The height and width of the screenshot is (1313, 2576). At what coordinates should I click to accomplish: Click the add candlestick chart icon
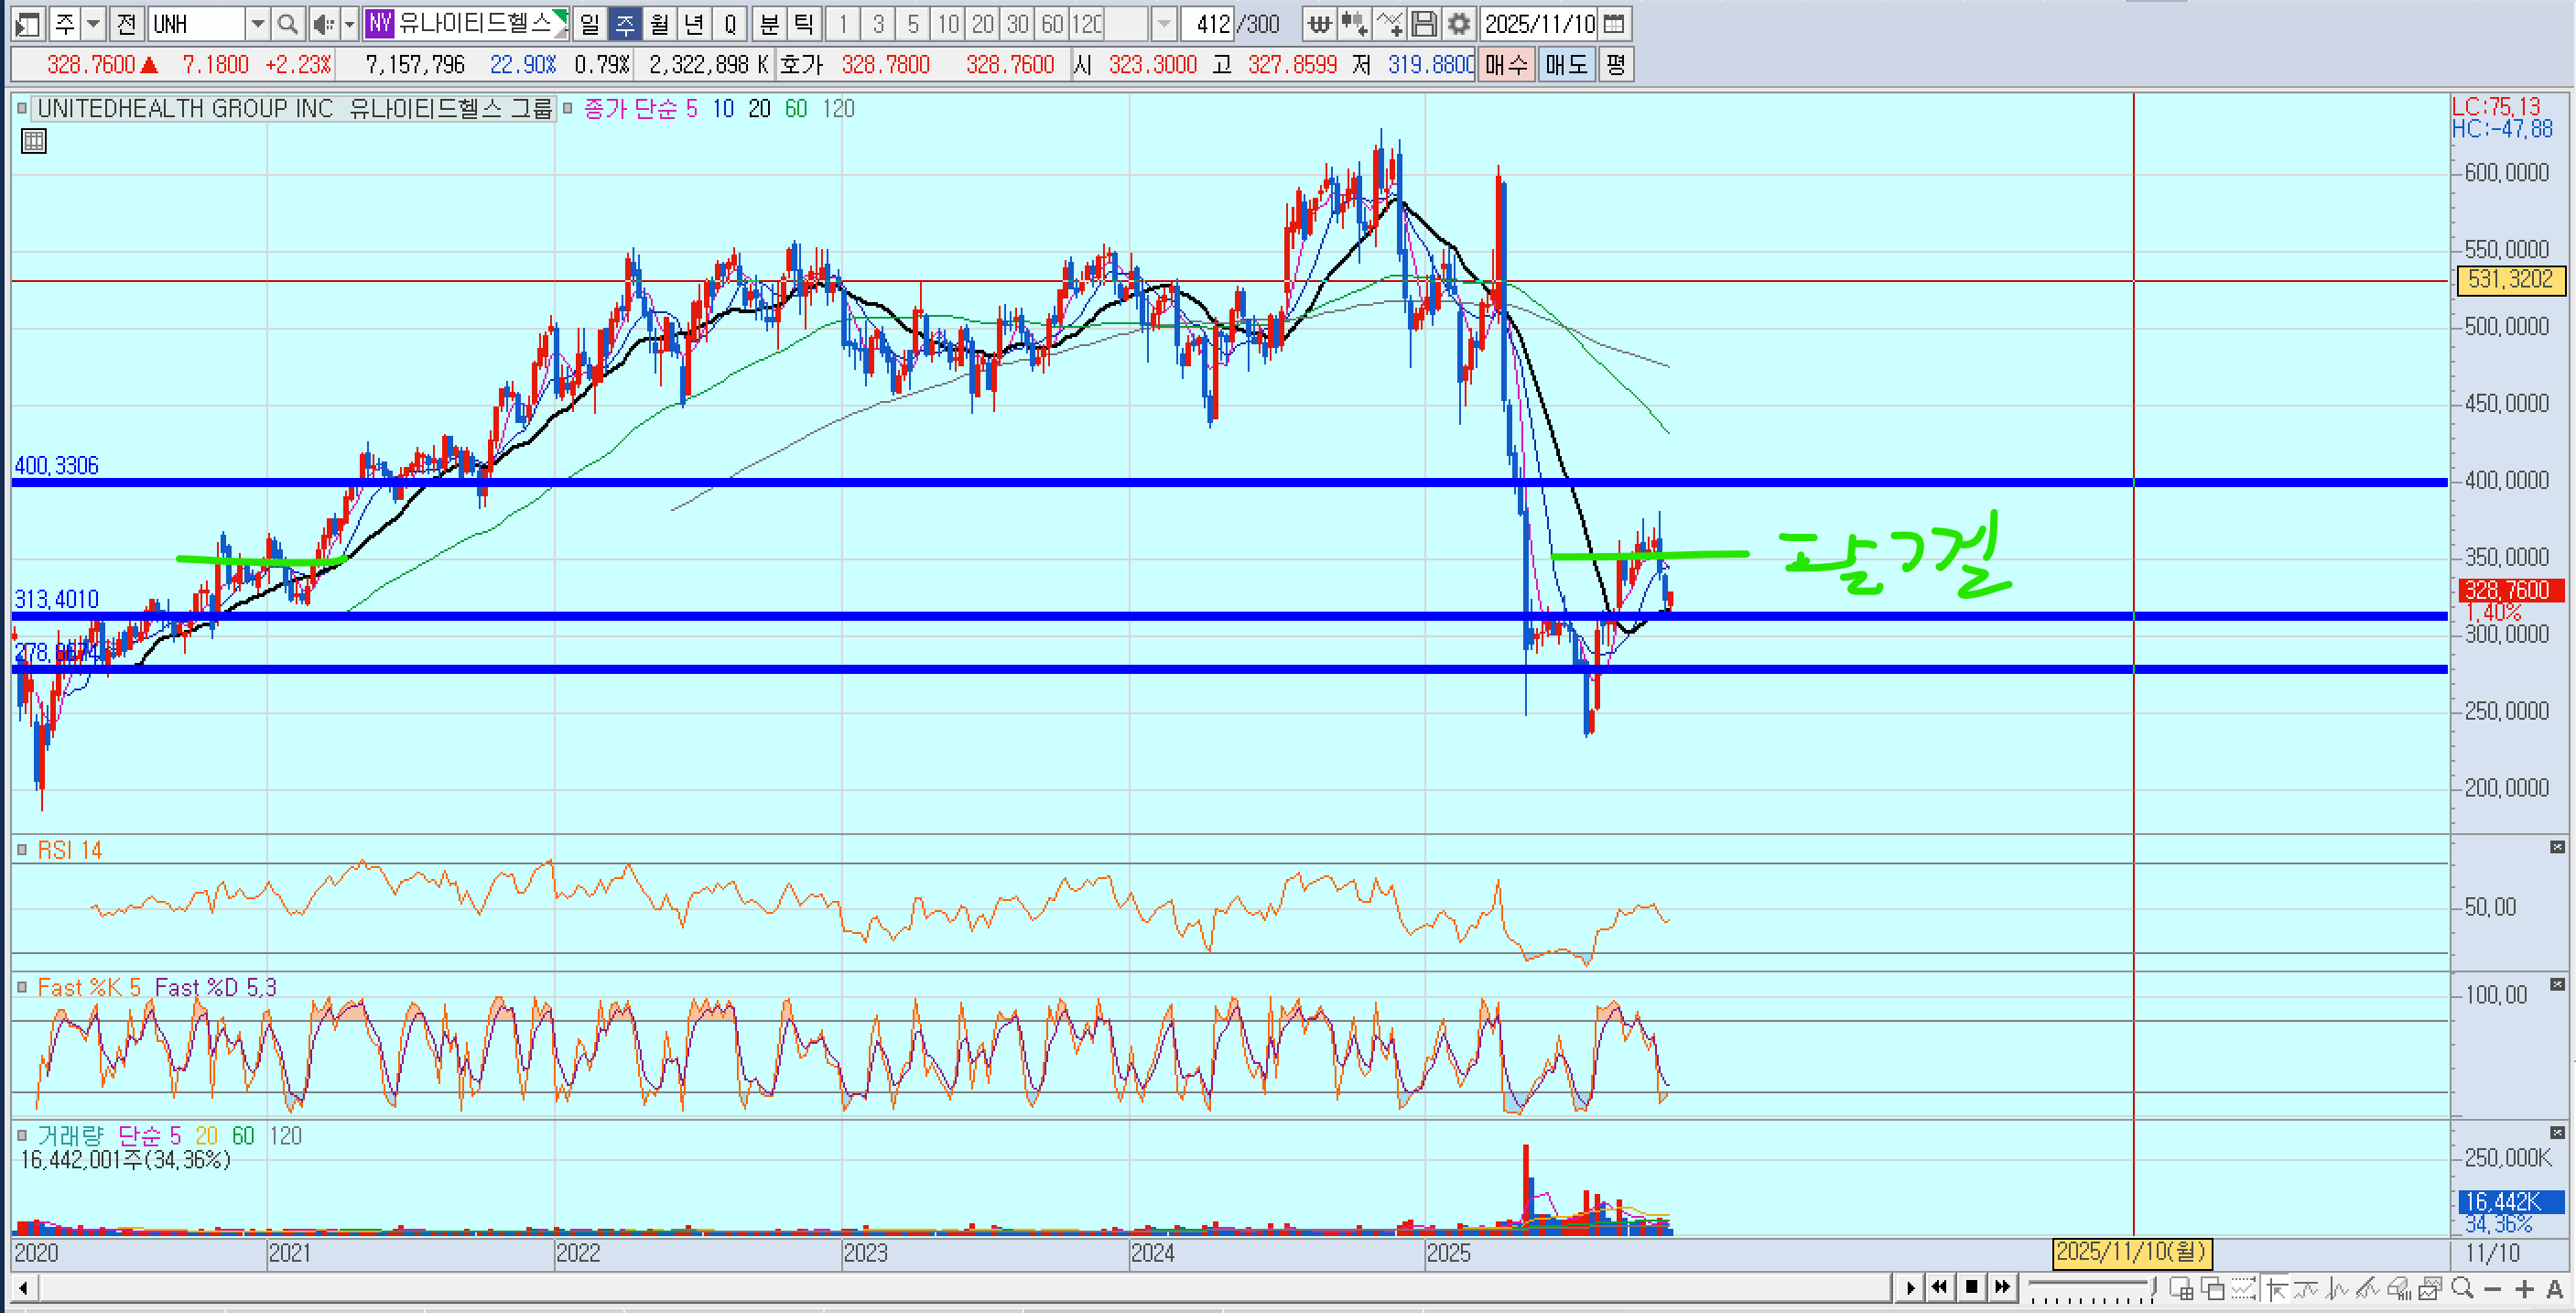click(1355, 24)
